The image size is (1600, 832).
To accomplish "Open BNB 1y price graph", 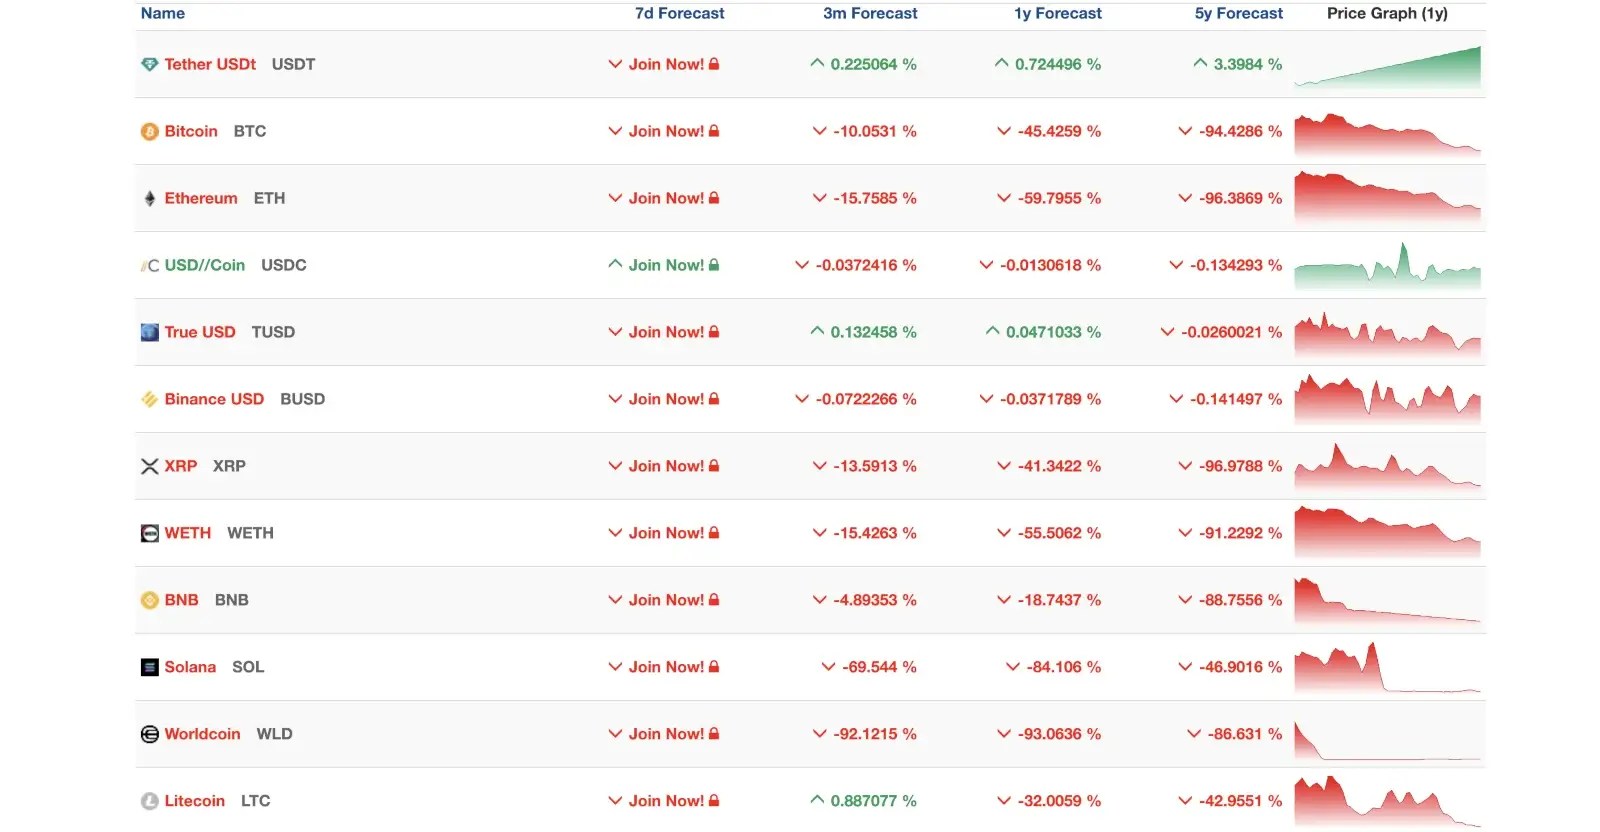I will [x=1387, y=601].
